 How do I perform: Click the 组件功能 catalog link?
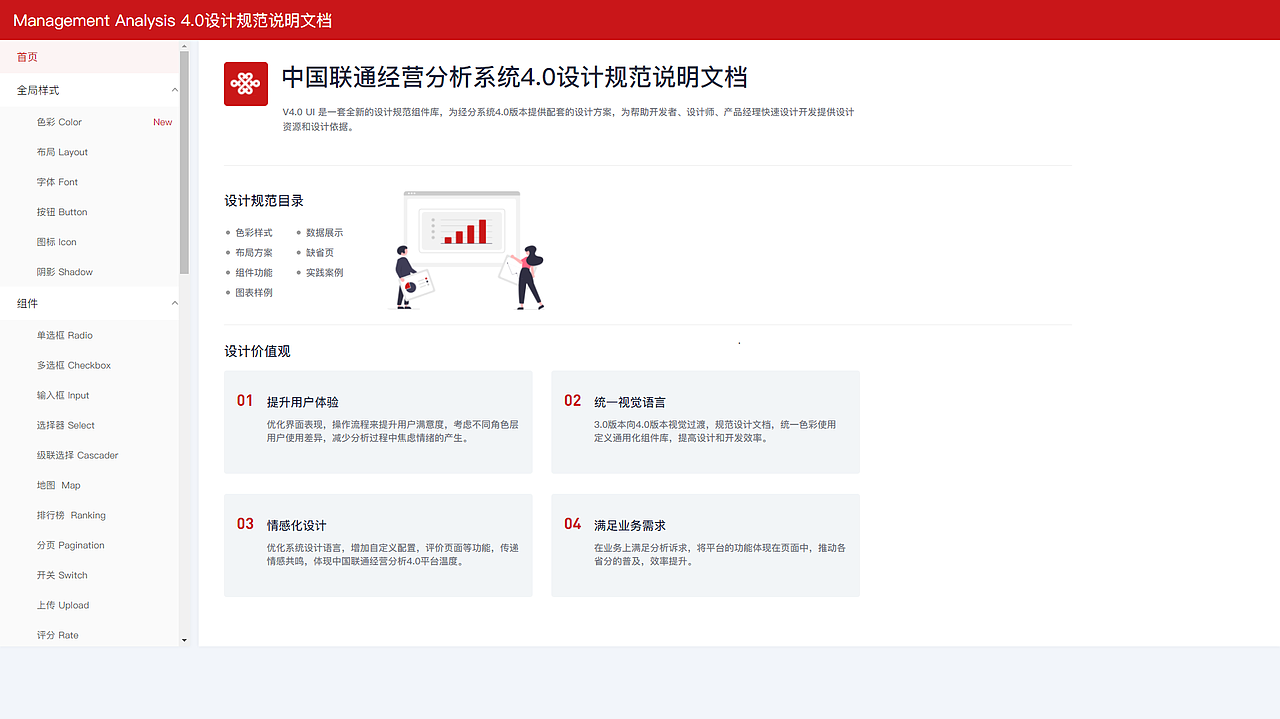point(254,272)
